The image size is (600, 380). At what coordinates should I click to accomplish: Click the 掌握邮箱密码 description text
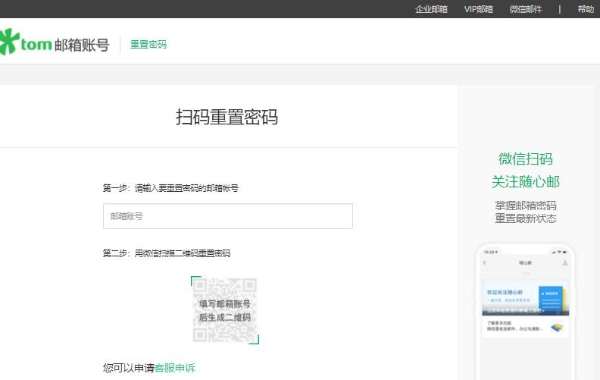(526, 205)
